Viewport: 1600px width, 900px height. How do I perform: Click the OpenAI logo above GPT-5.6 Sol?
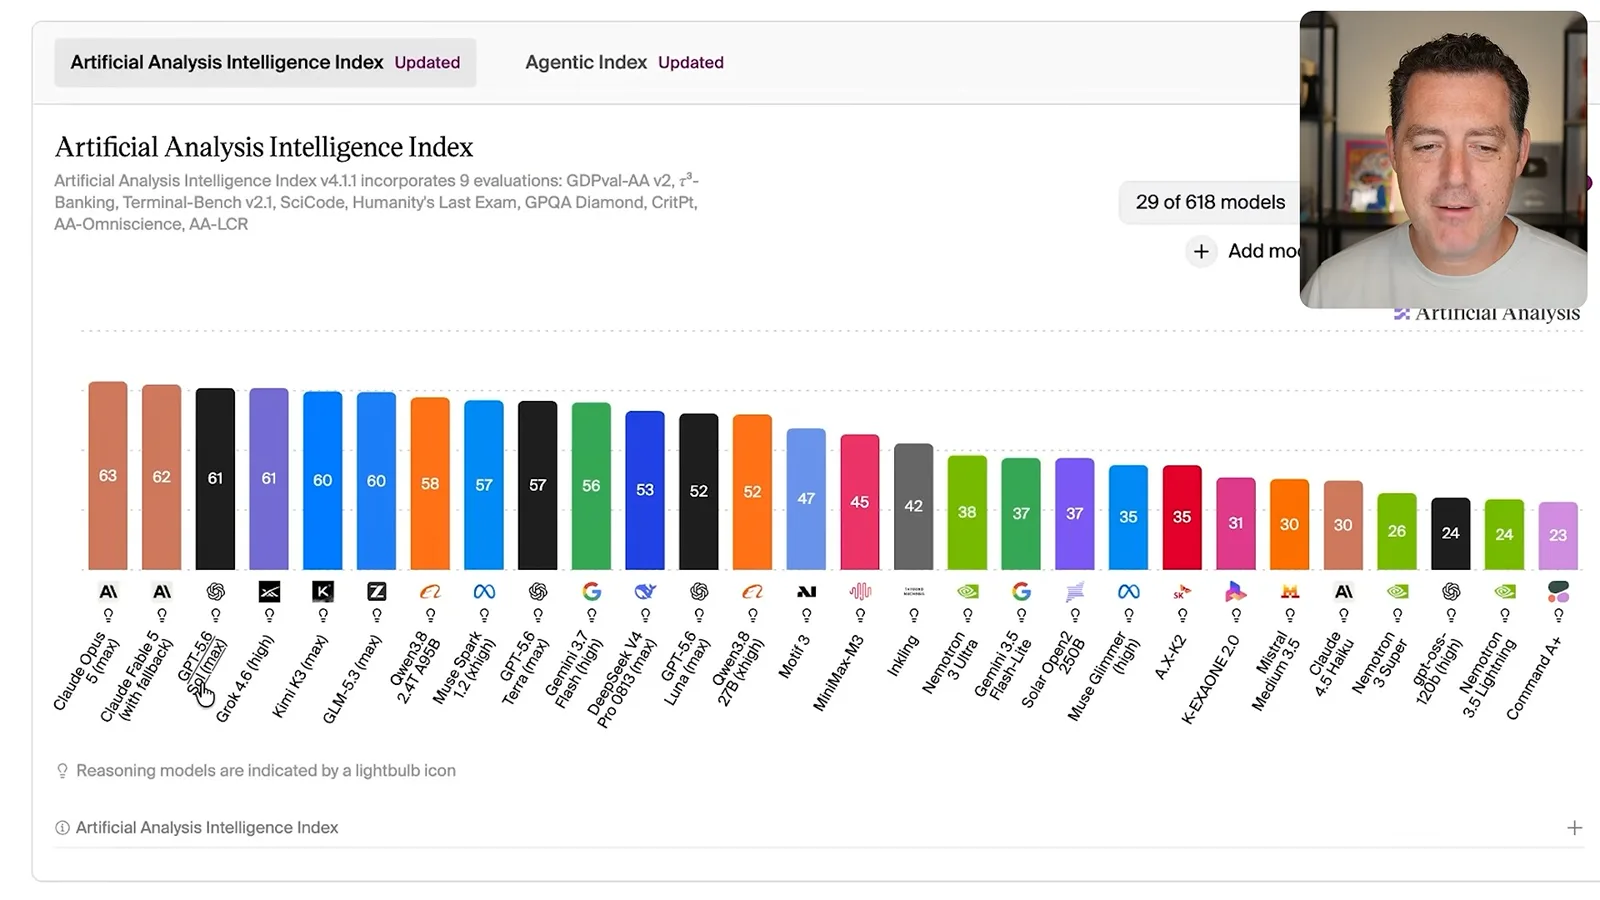pyautogui.click(x=215, y=592)
